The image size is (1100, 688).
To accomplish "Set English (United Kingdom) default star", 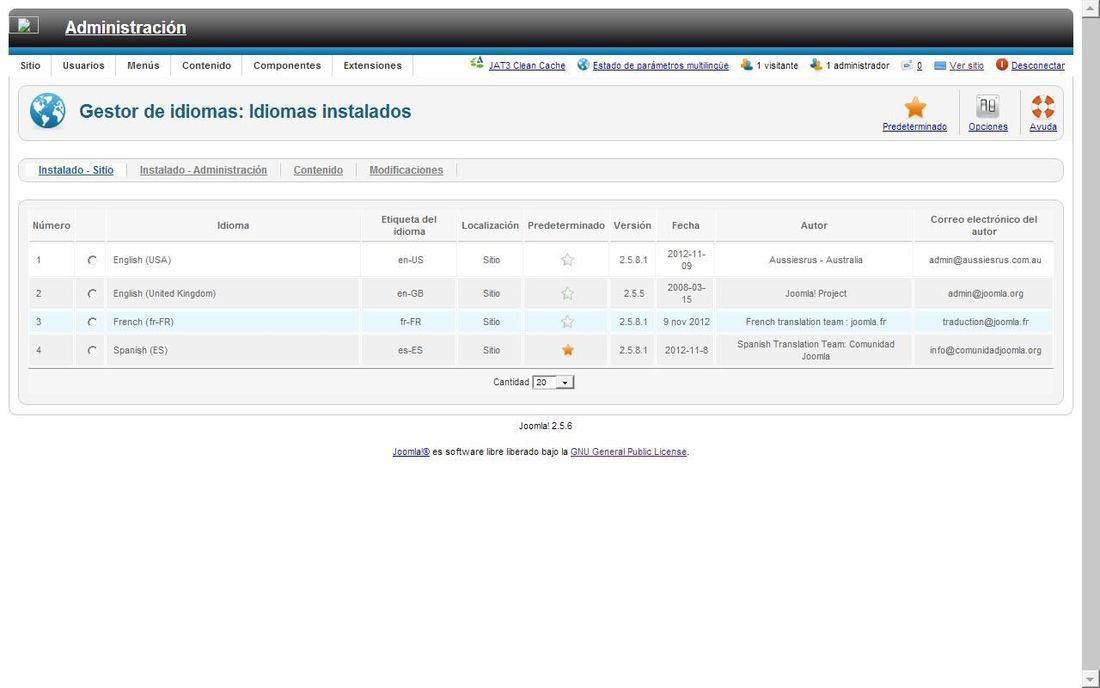I will click(568, 293).
